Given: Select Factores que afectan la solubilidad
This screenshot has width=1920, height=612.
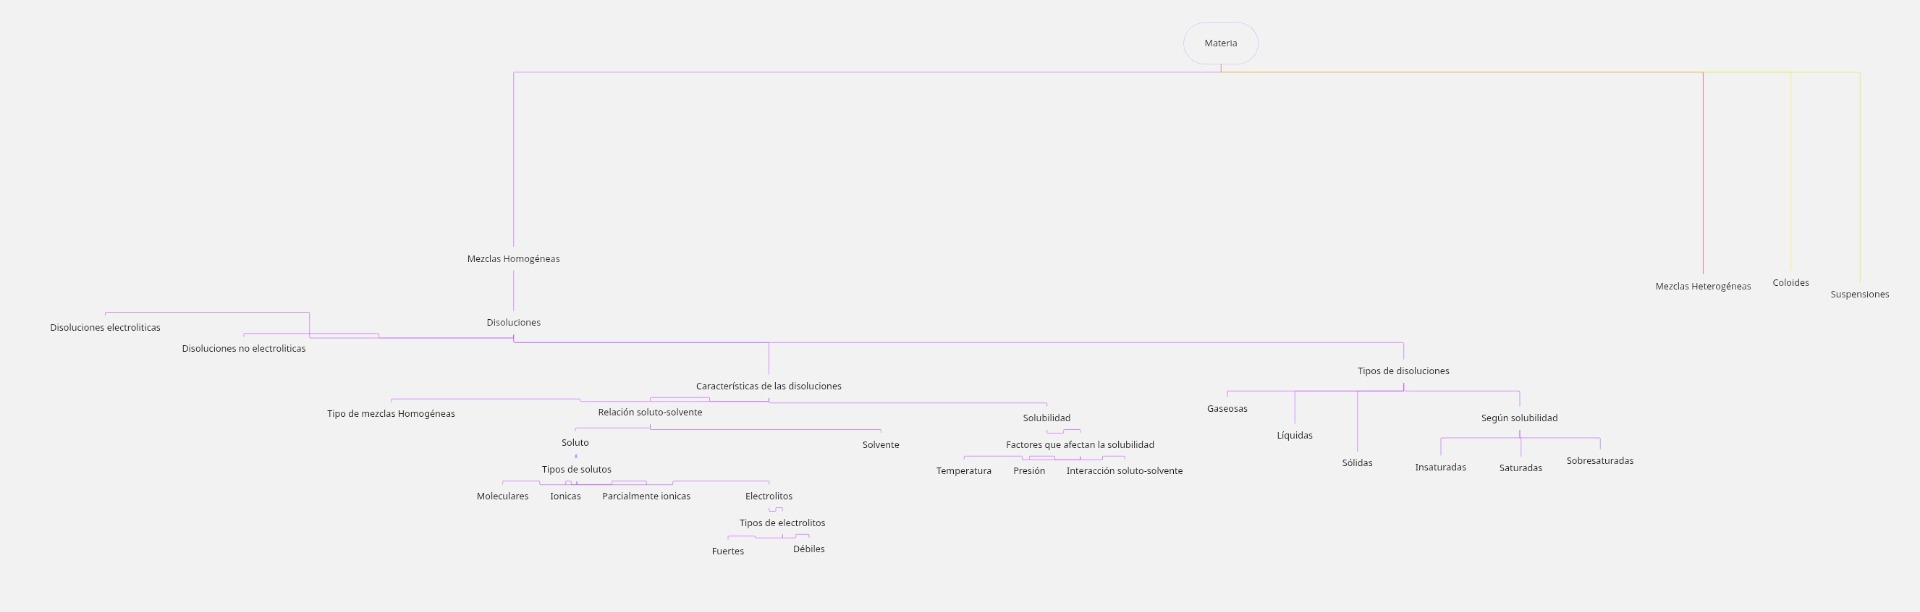Looking at the screenshot, I should pyautogui.click(x=1079, y=445).
